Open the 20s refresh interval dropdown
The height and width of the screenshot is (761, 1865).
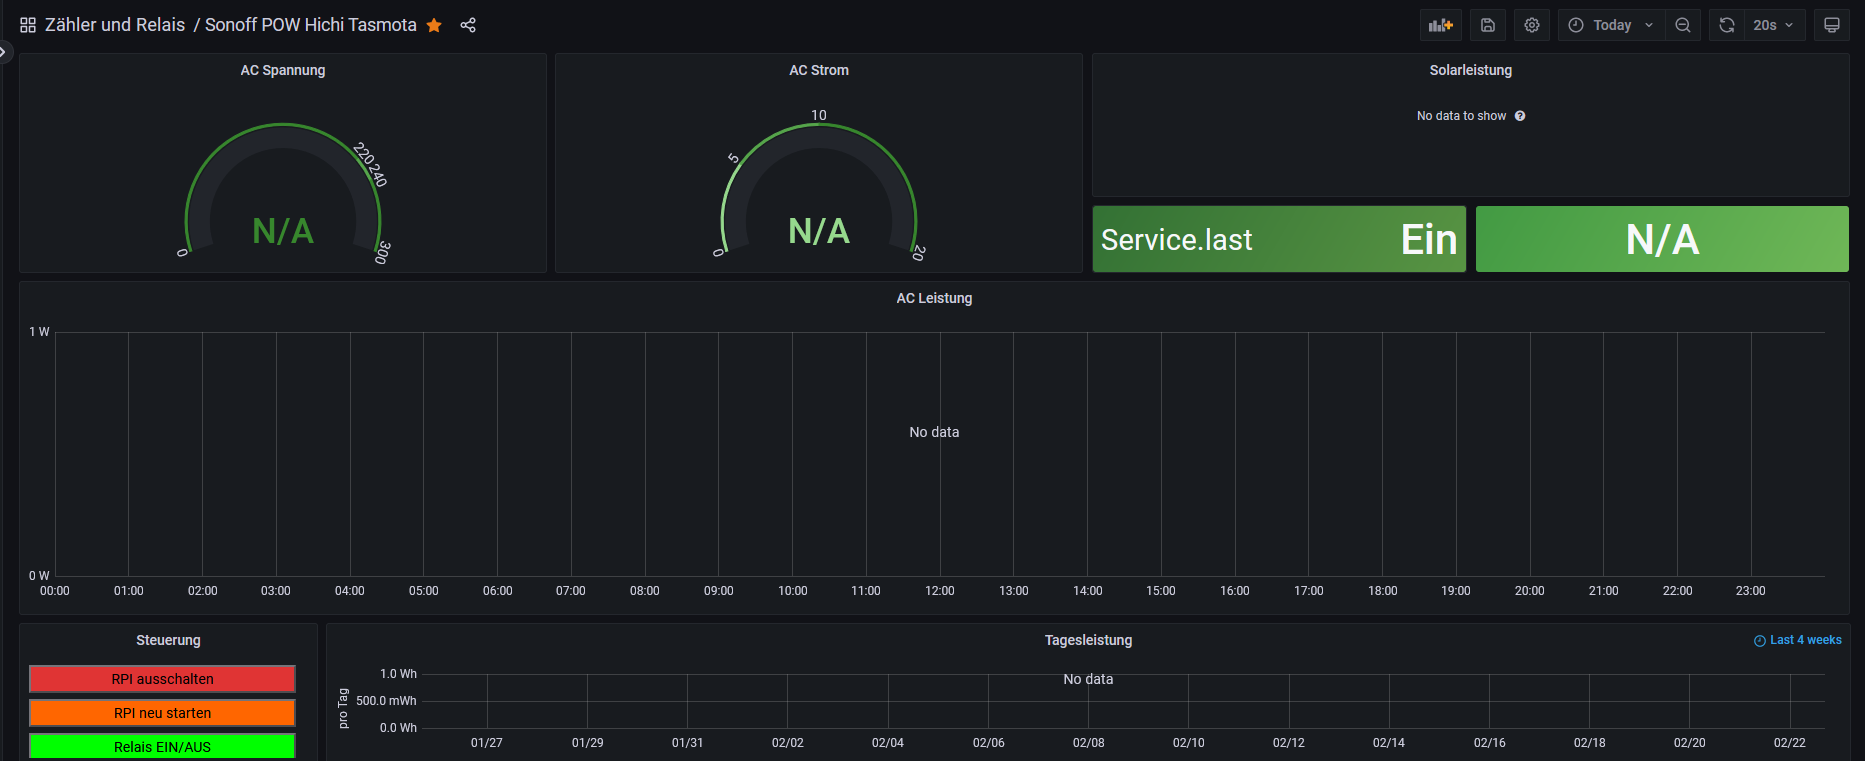point(1773,26)
